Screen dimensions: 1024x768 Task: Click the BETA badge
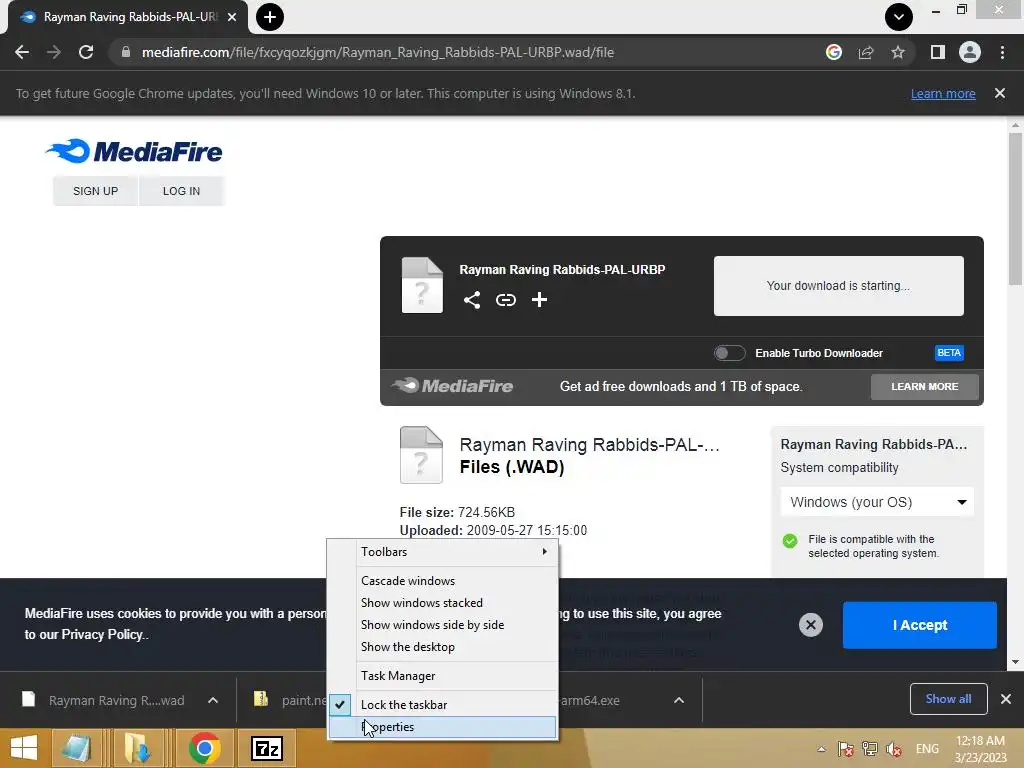(x=949, y=353)
